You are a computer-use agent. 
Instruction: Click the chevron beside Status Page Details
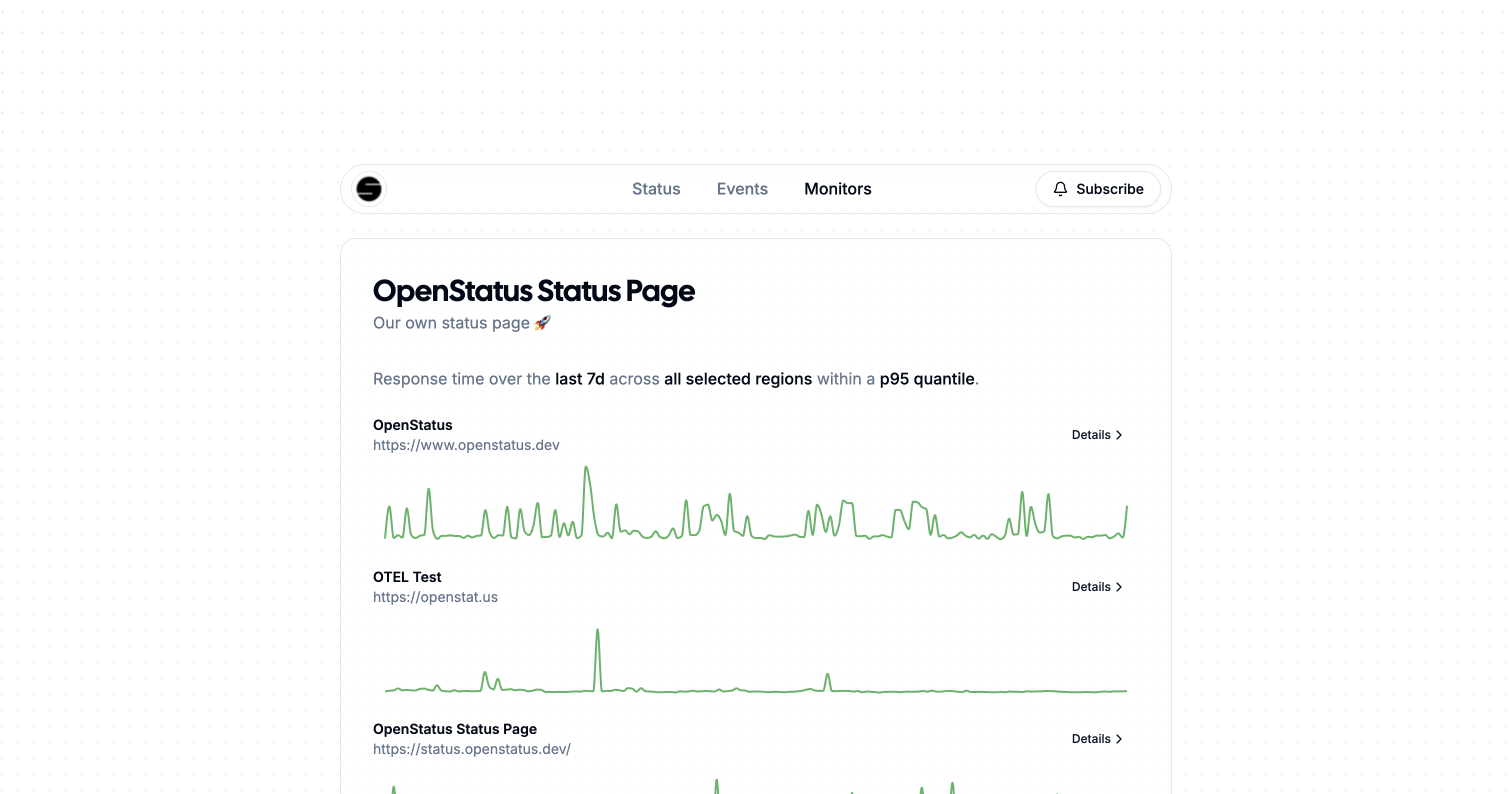pyautogui.click(x=1120, y=739)
